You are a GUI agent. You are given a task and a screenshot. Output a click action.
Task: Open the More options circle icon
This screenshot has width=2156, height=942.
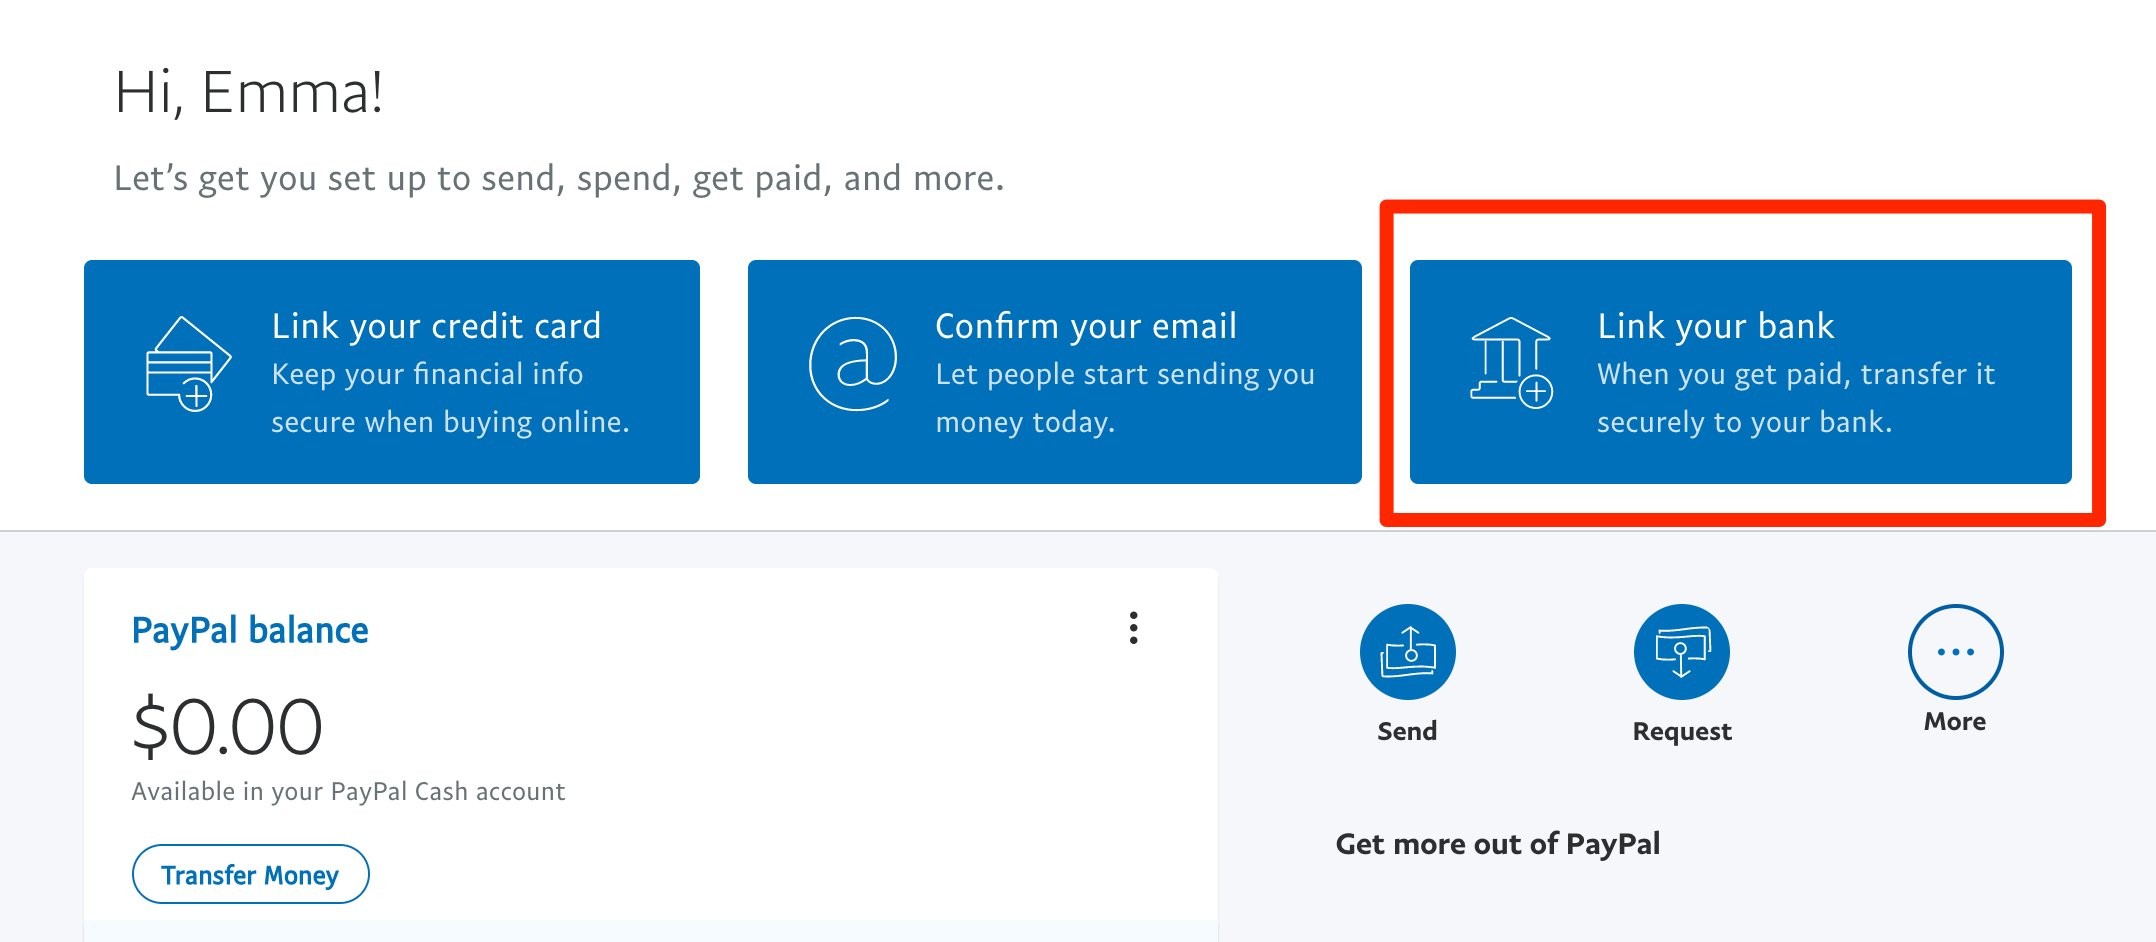pyautogui.click(x=1955, y=652)
